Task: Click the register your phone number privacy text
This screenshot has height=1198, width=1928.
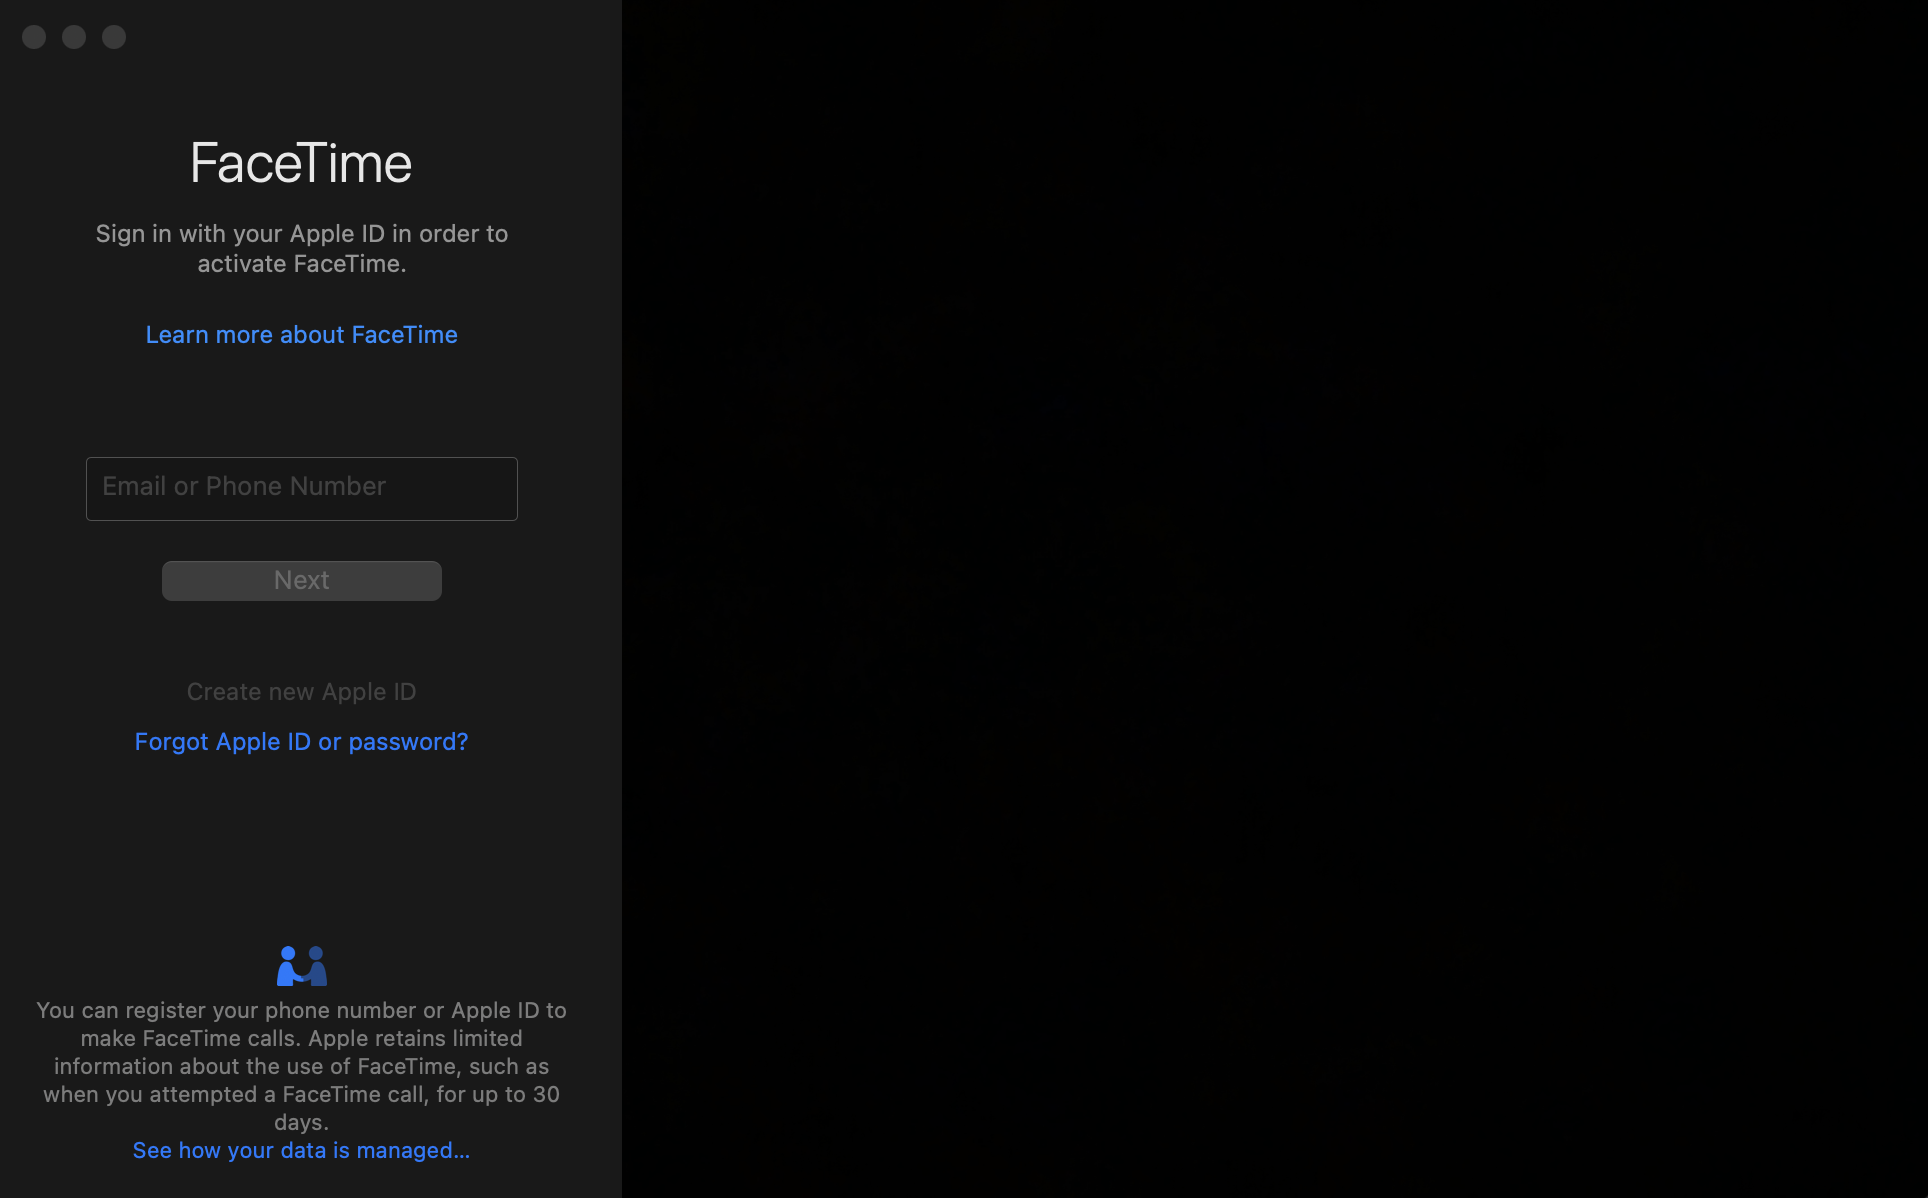Action: click(301, 1065)
